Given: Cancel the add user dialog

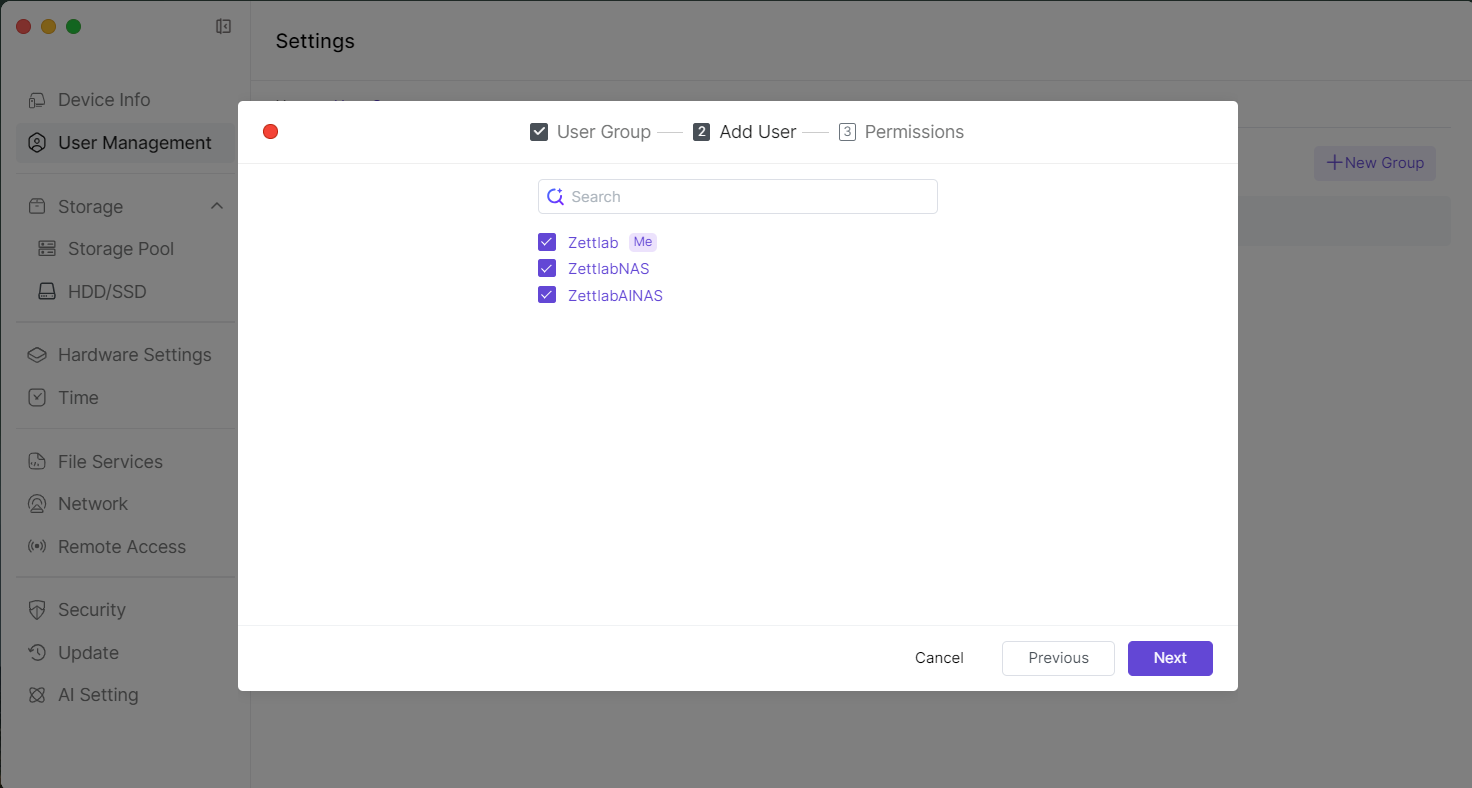Looking at the screenshot, I should (939, 658).
